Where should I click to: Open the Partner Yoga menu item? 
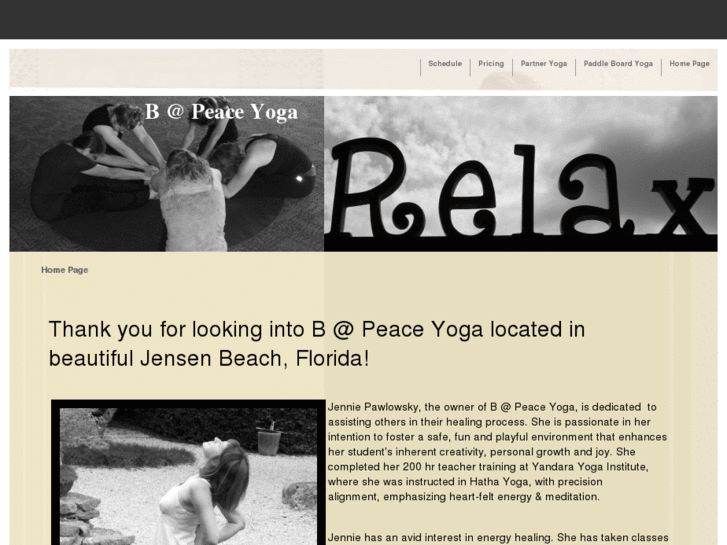[x=543, y=64]
